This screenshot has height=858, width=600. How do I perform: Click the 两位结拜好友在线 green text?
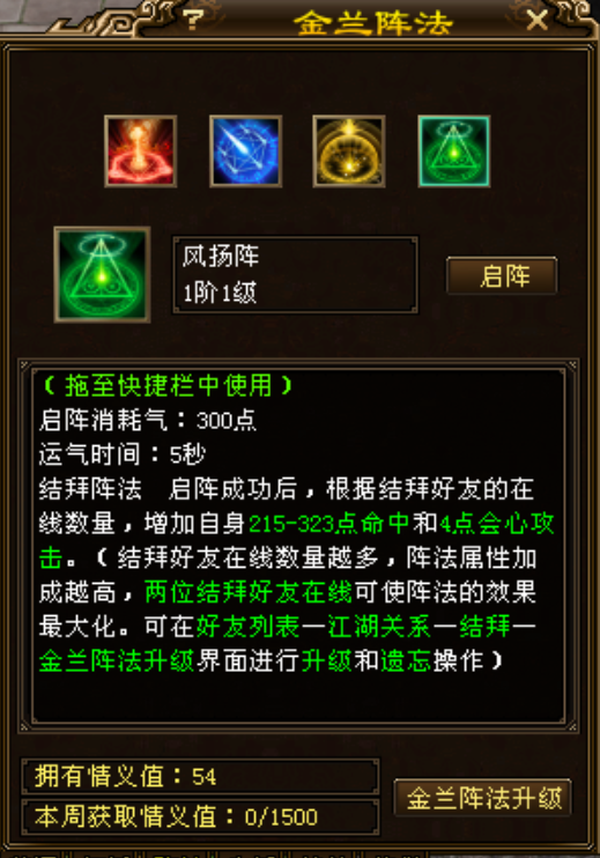248,593
